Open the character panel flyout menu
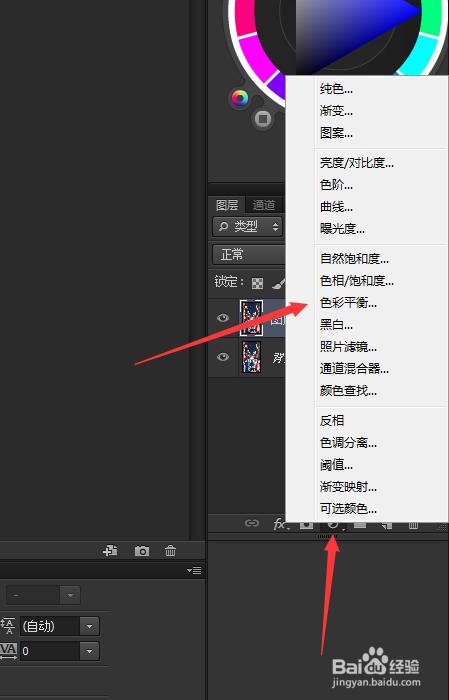The height and width of the screenshot is (700, 449). pyautogui.click(x=194, y=571)
